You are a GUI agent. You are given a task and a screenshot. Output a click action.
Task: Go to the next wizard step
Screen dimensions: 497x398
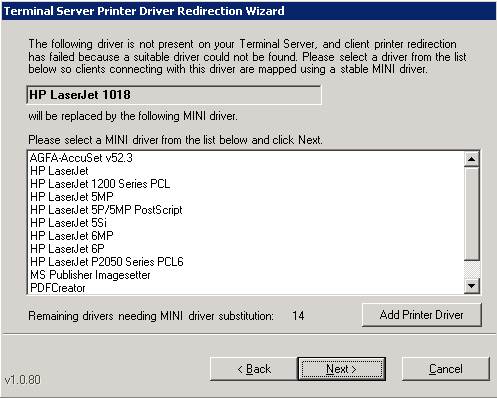pos(342,369)
